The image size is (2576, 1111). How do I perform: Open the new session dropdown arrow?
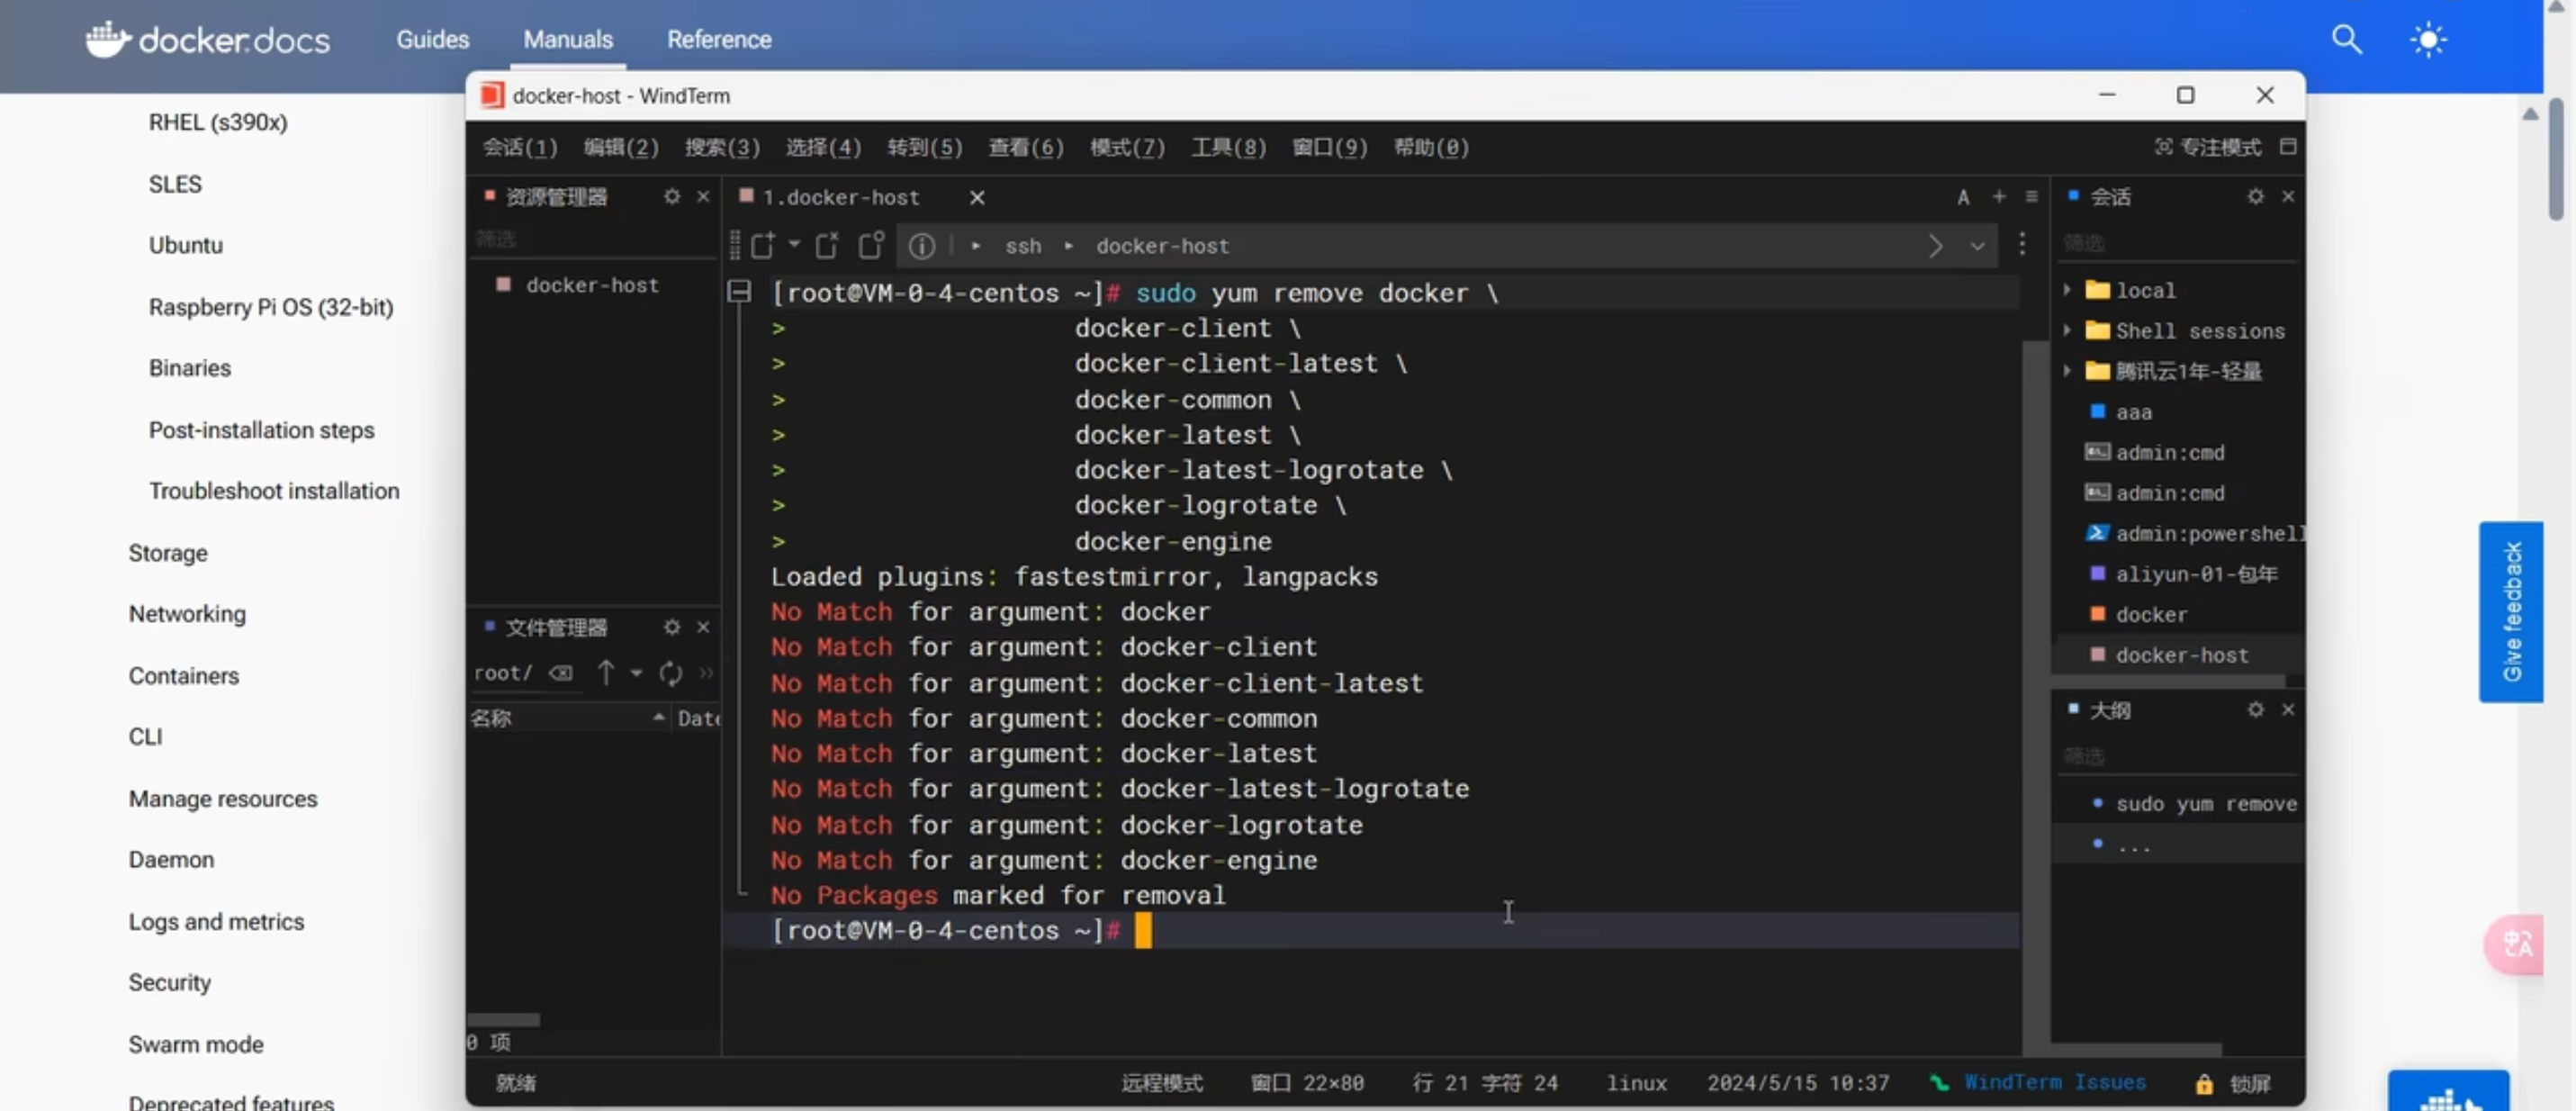(x=794, y=244)
